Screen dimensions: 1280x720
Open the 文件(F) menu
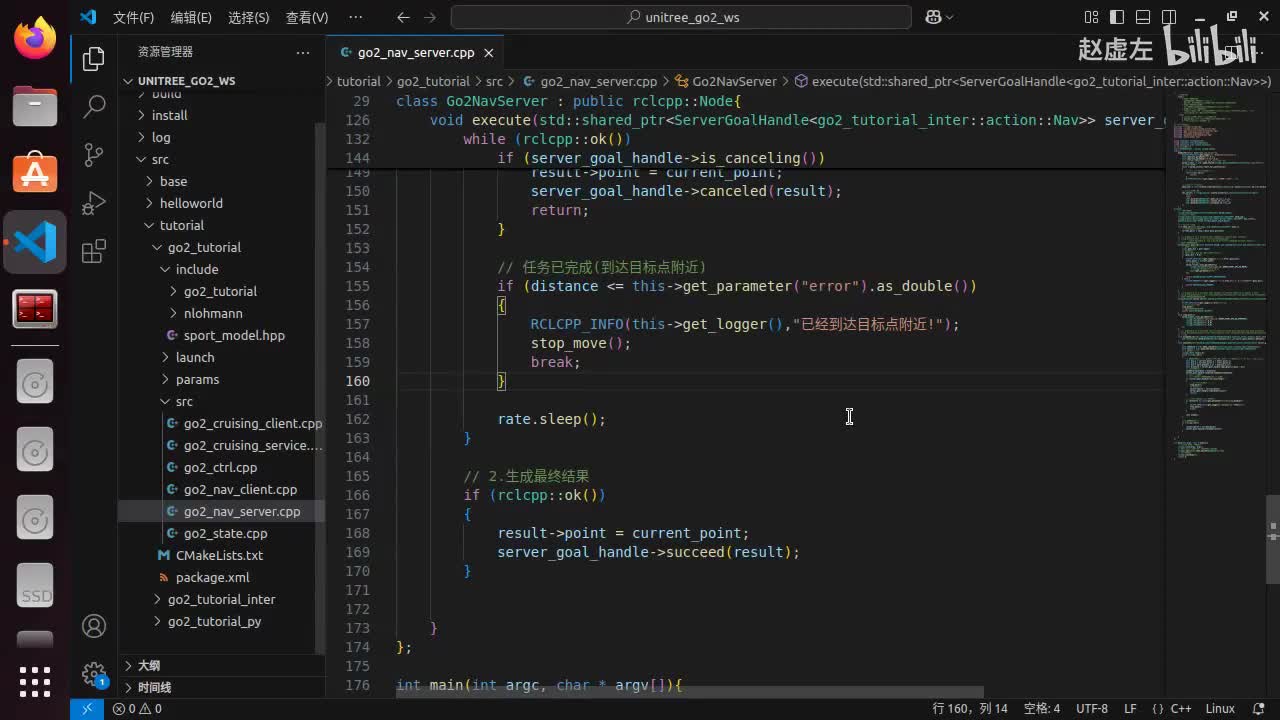133,17
